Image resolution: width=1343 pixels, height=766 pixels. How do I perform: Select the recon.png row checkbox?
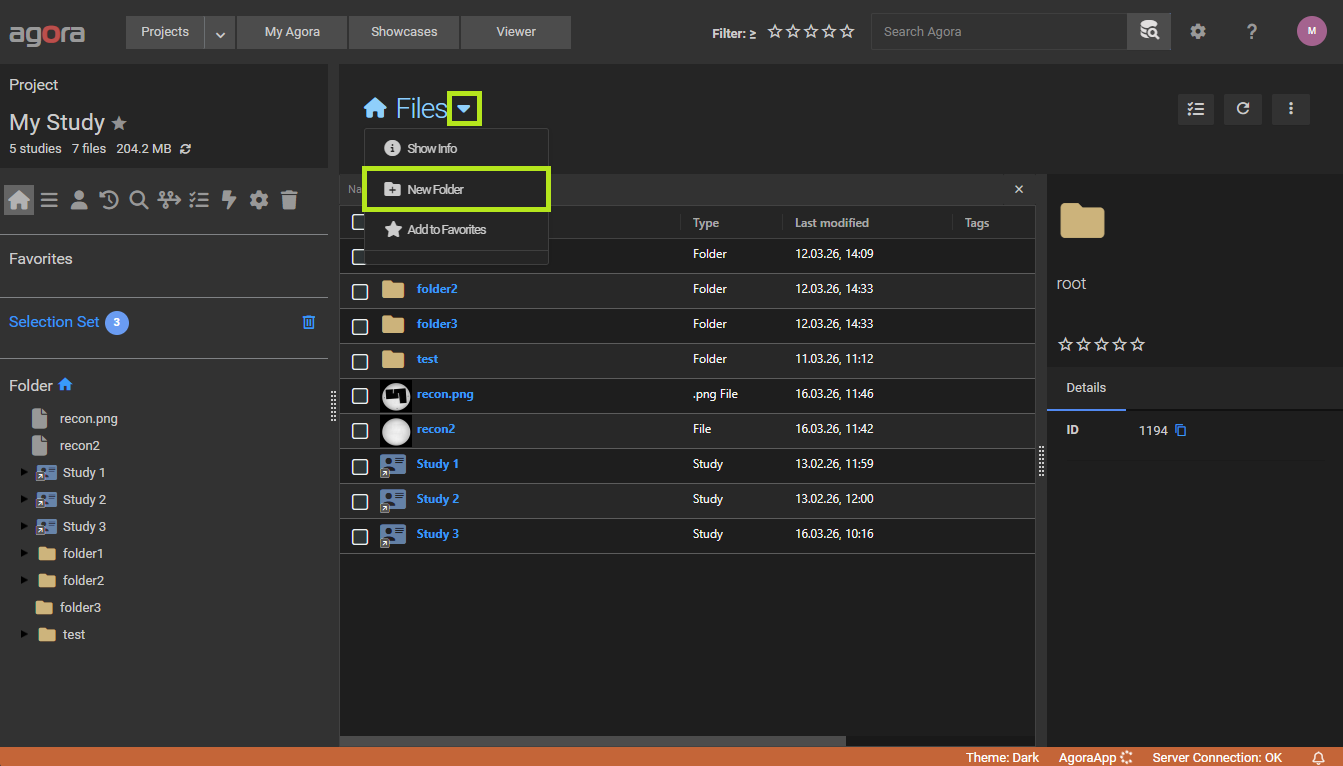tap(360, 397)
